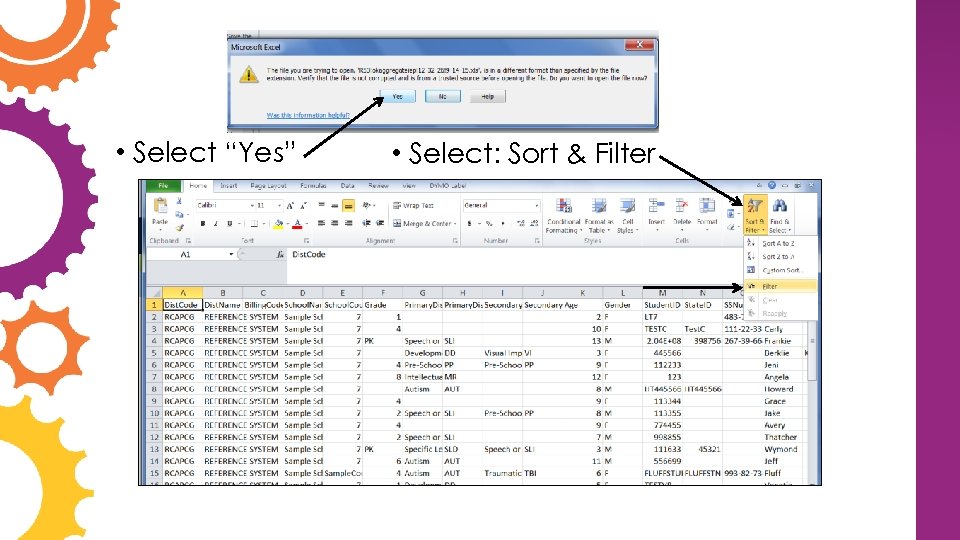The width and height of the screenshot is (960, 540).
Task: Choose Custom Sort menu item
Action: [x=781, y=270]
